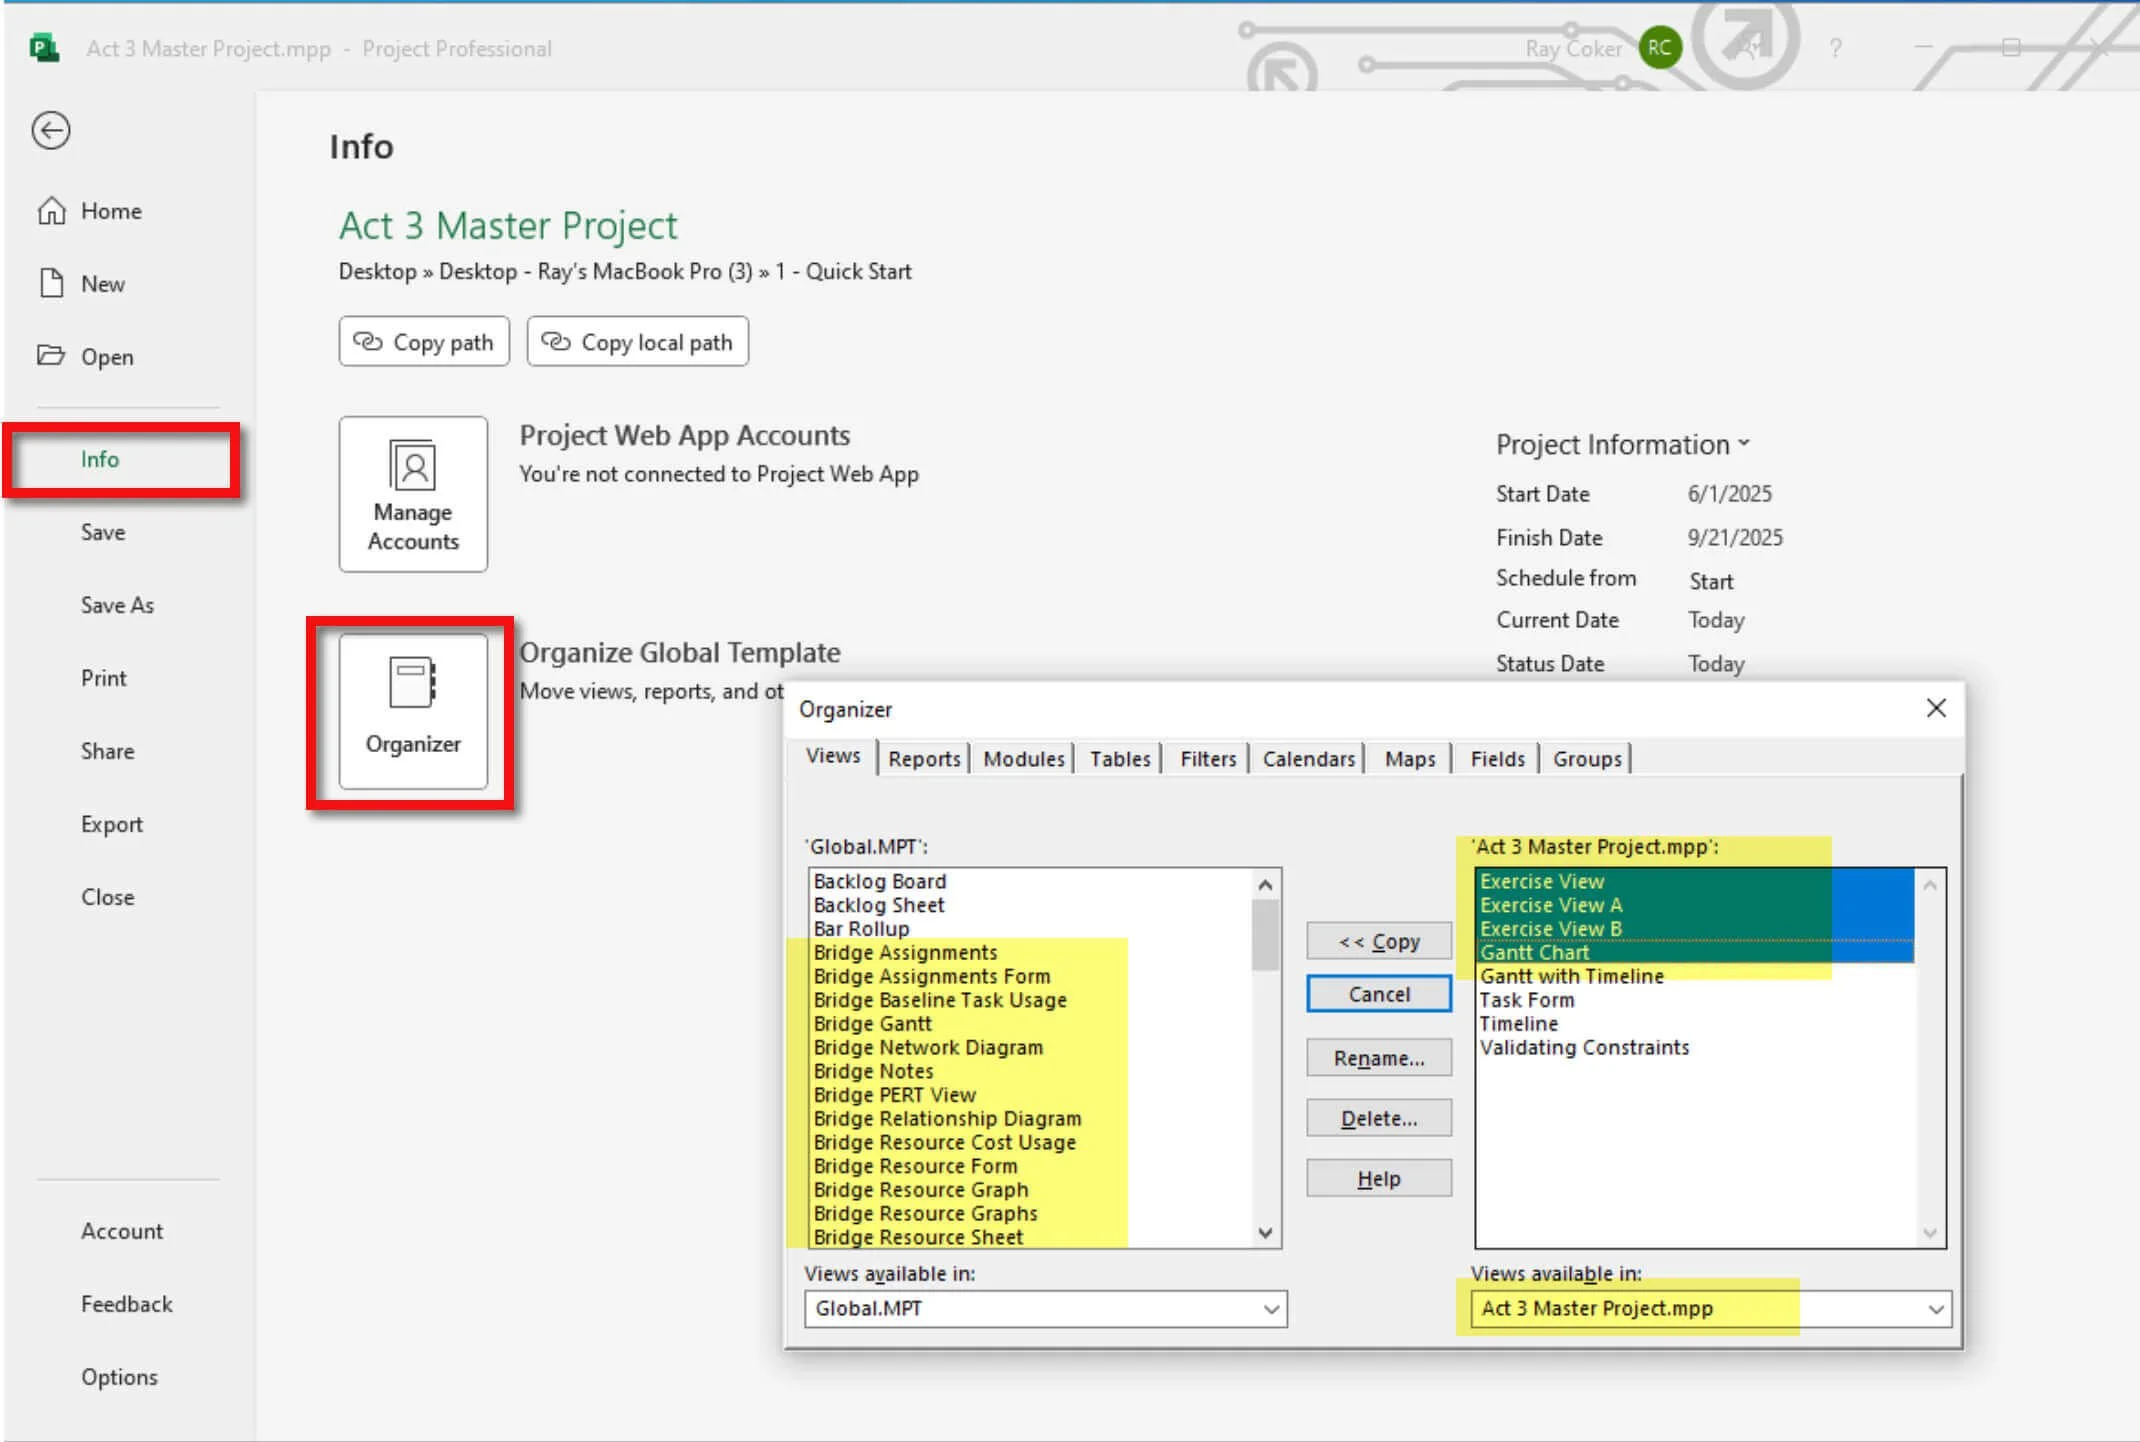
Task: Click the up arrow of Global.MPT list scrollbar
Action: pos(1265,885)
